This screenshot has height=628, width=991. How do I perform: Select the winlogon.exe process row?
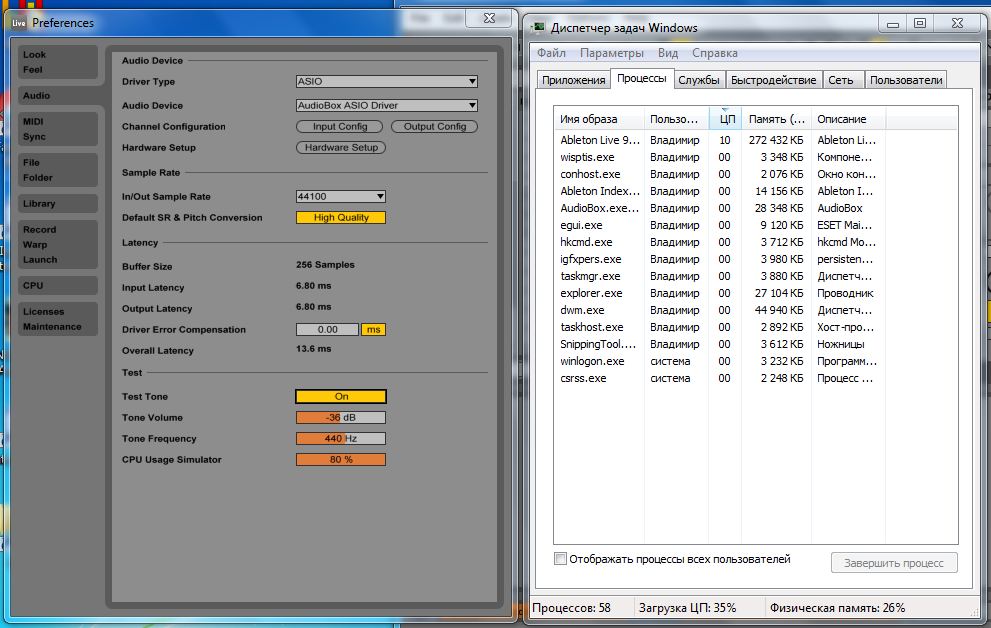point(756,362)
